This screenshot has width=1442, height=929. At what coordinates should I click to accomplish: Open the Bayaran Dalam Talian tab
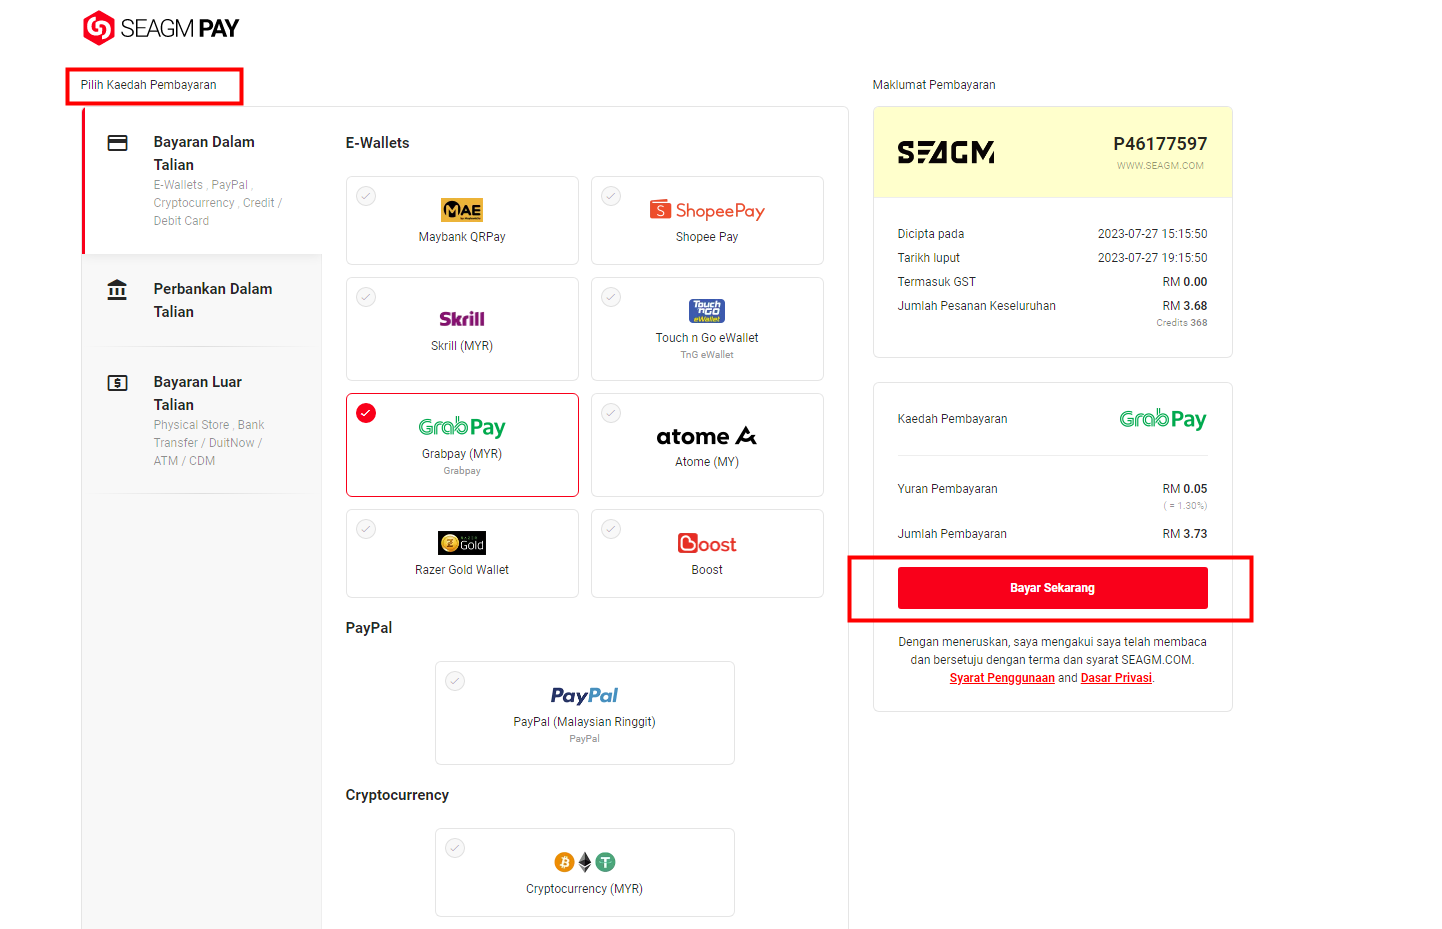(203, 180)
